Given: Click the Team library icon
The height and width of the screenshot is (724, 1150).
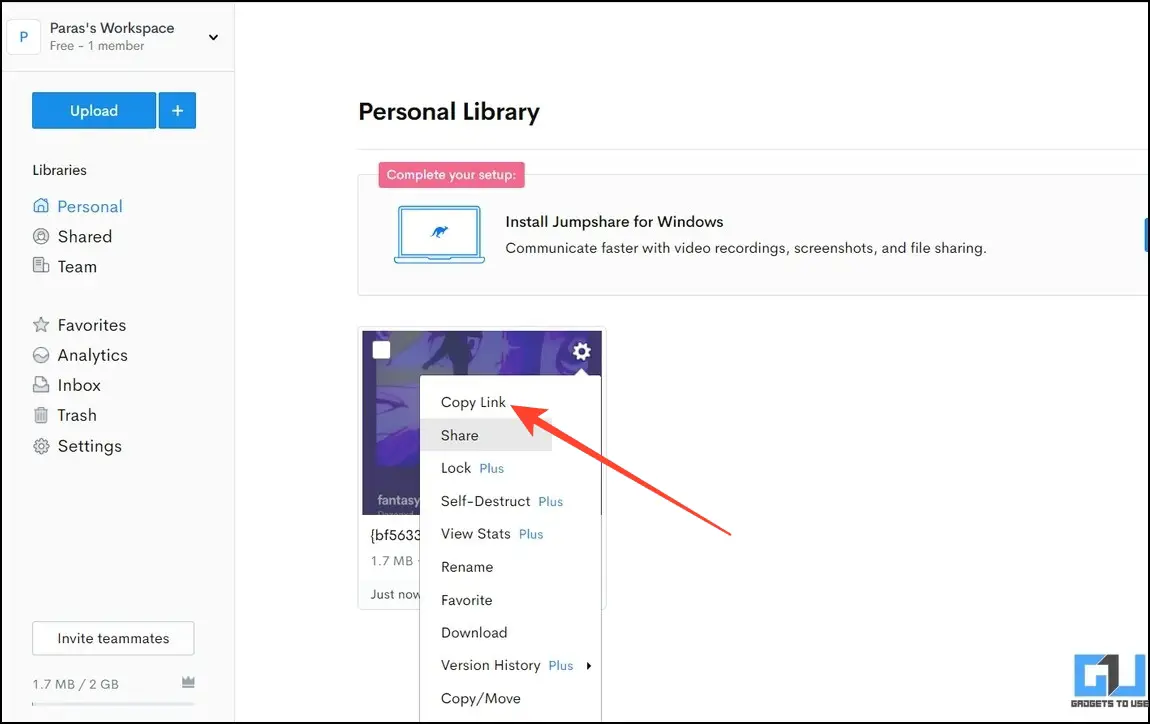Looking at the screenshot, I should (41, 266).
